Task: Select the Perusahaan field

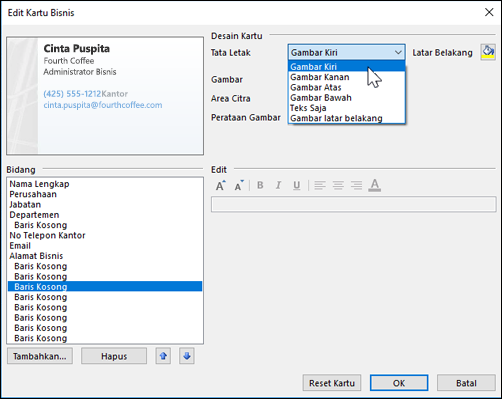Action: (x=105, y=194)
